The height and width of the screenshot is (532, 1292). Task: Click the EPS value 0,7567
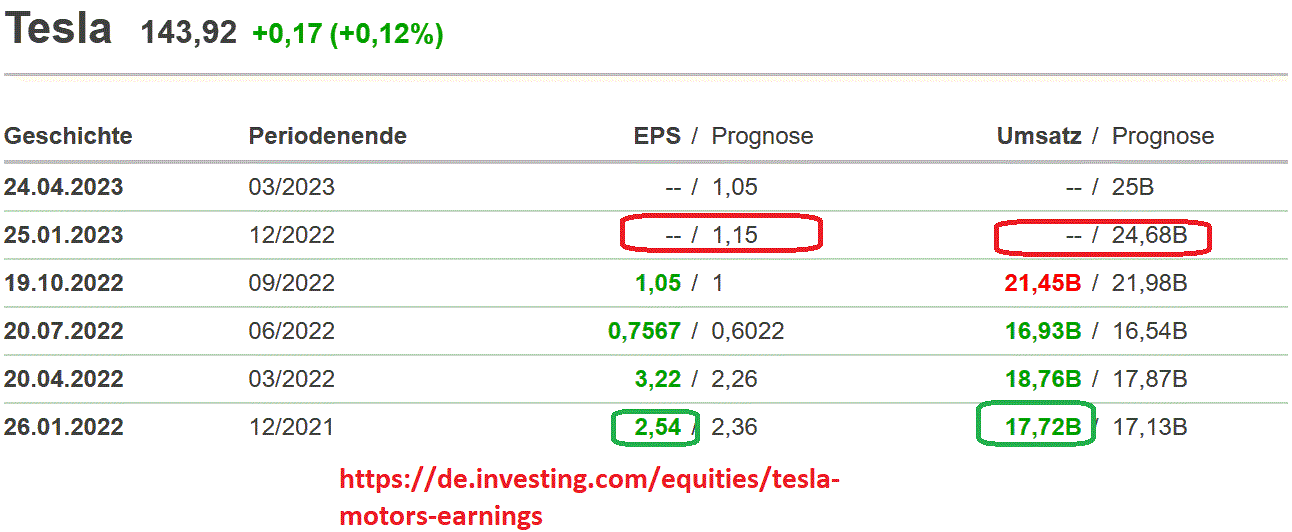(x=644, y=331)
